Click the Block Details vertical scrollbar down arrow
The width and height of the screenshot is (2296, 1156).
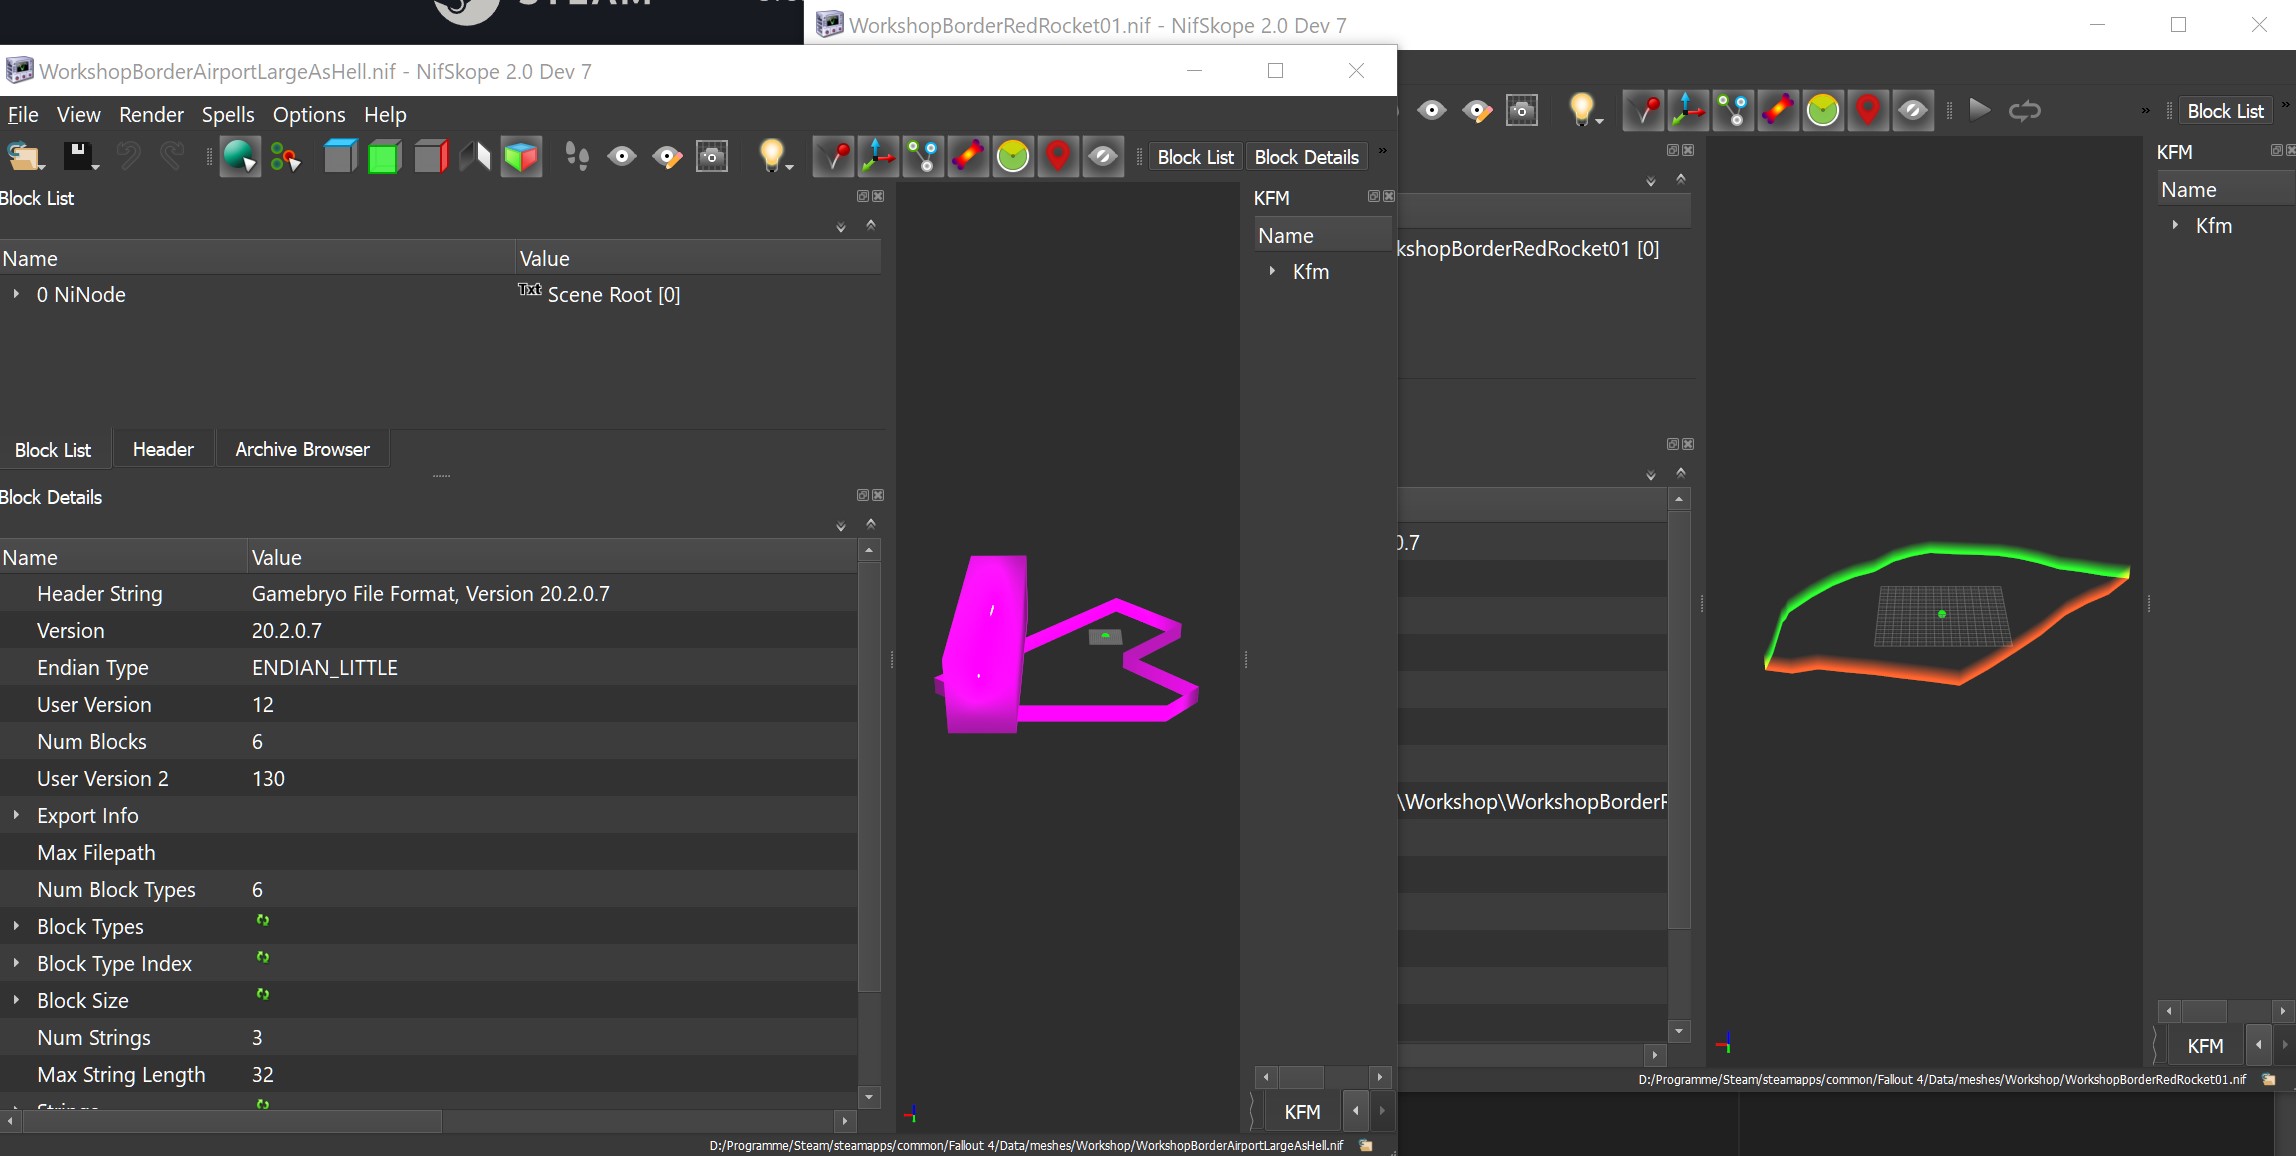click(869, 1097)
